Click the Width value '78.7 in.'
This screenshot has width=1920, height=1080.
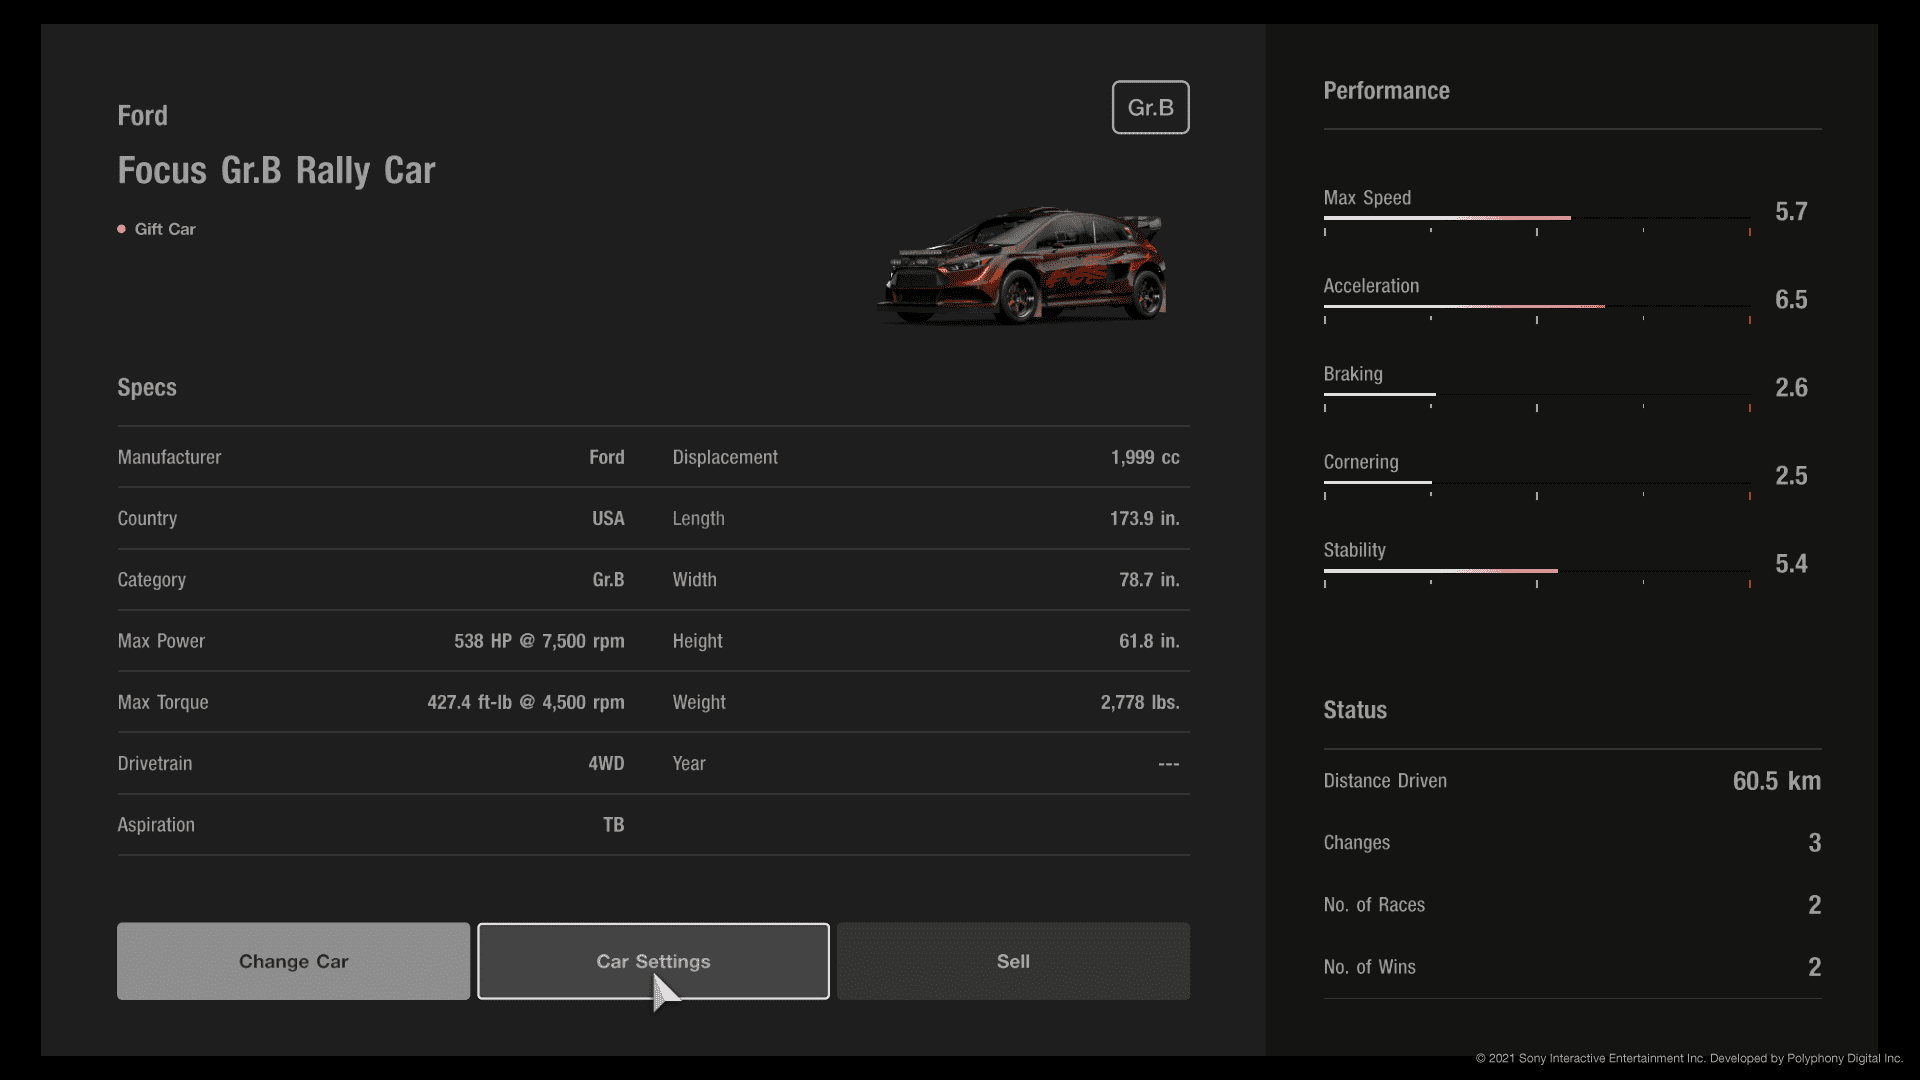1149,580
